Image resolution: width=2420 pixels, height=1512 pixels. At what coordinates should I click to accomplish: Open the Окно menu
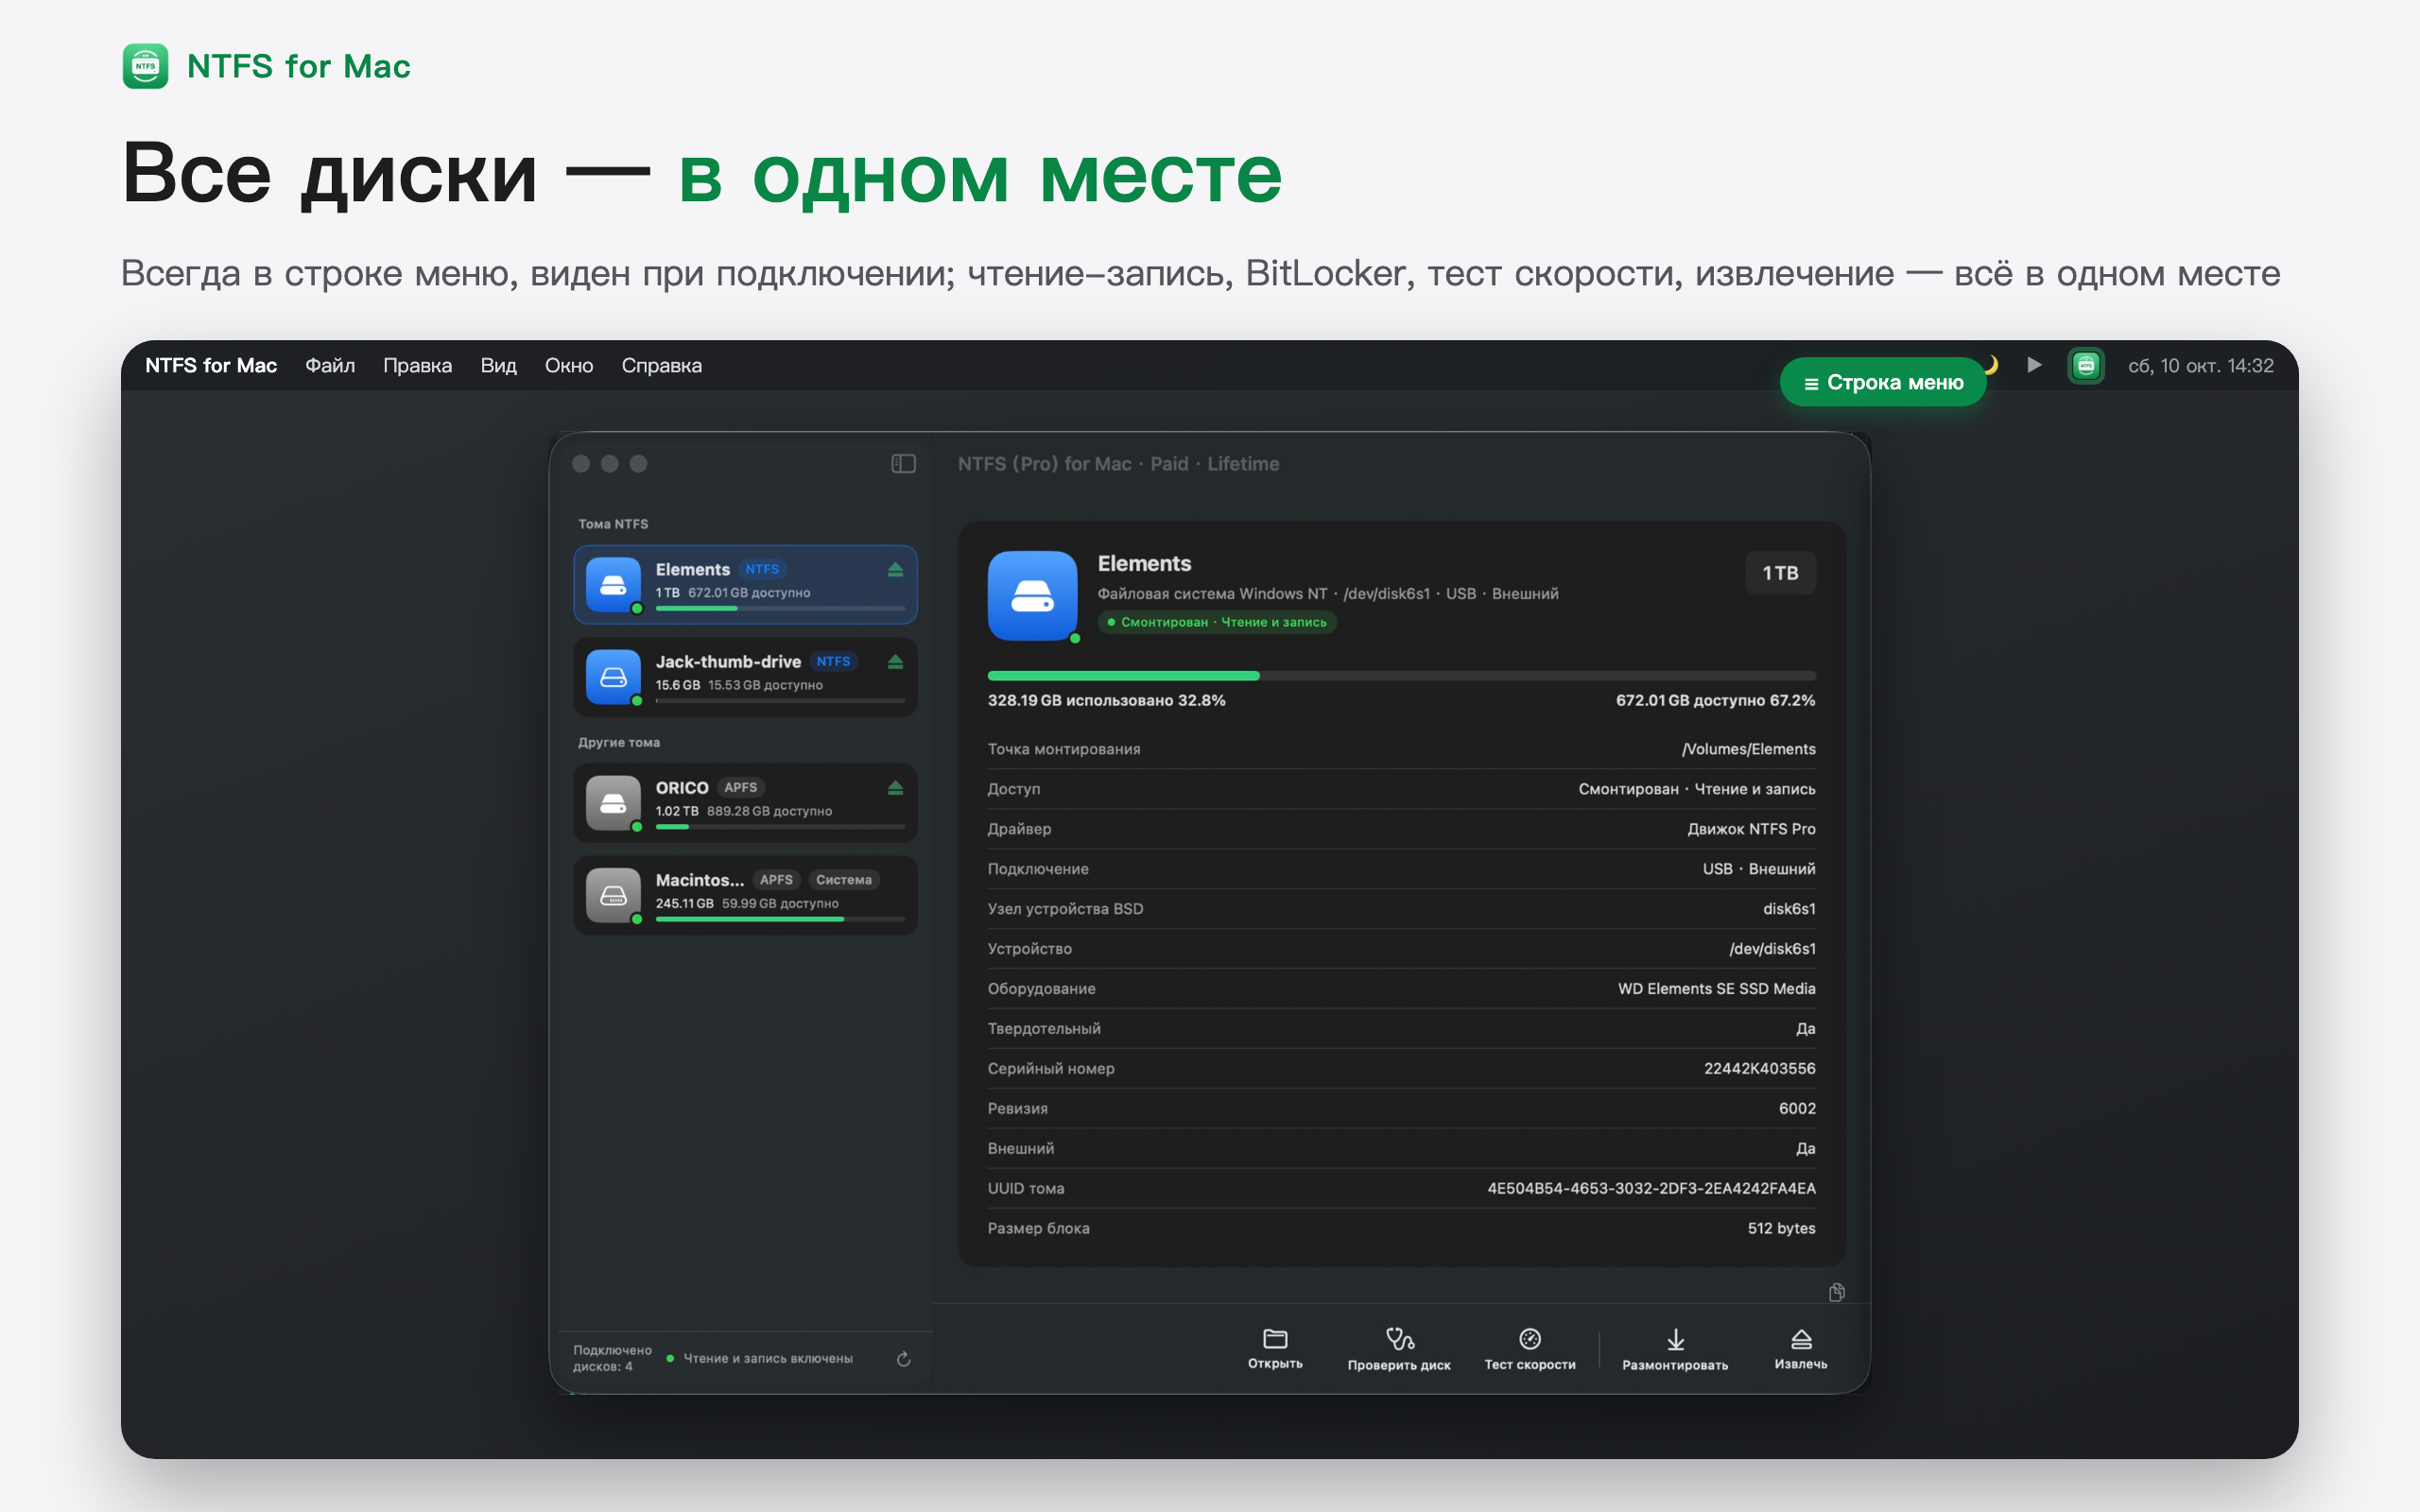pos(569,365)
